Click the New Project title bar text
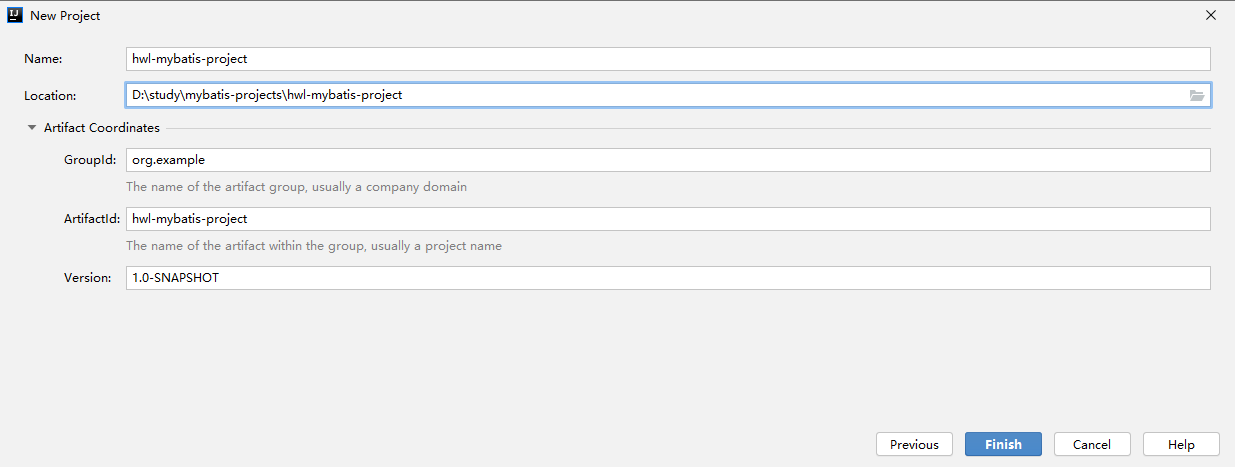 coord(65,16)
